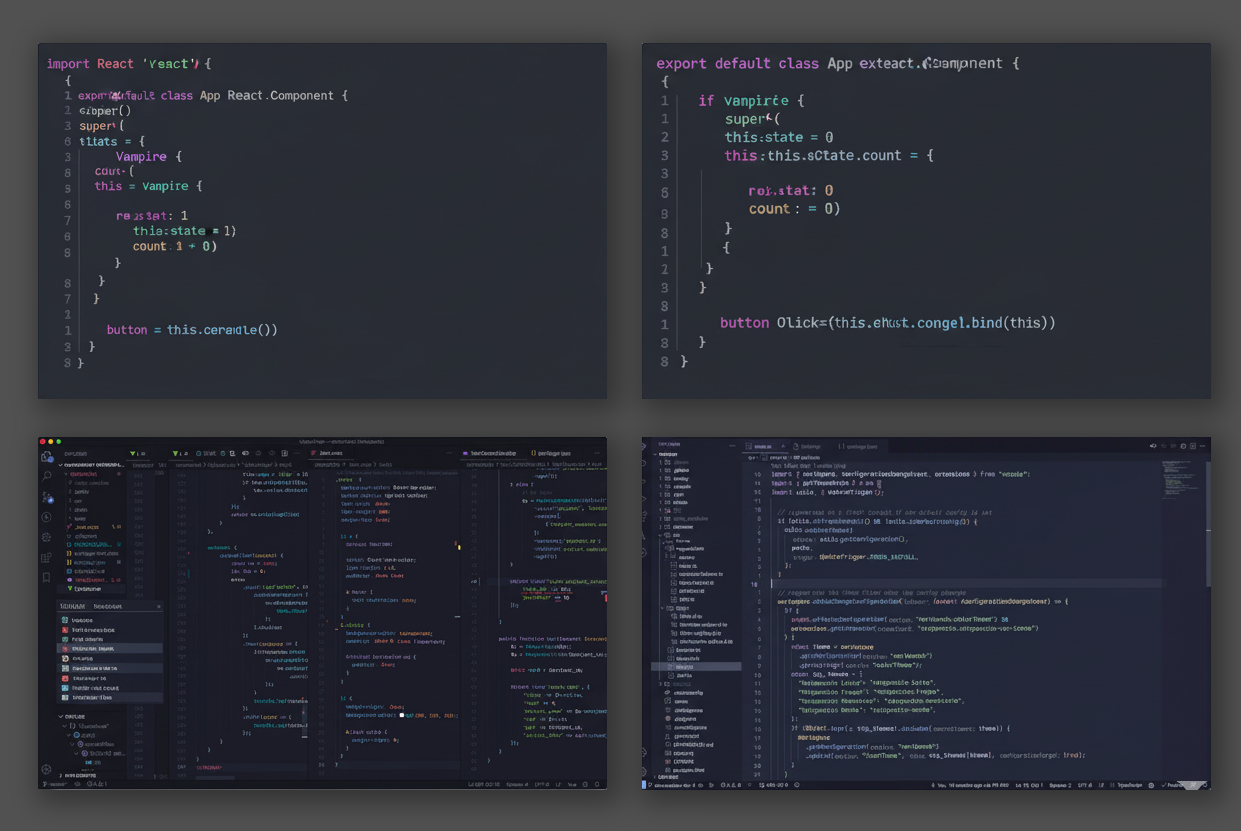Image resolution: width=1241 pixels, height=831 pixels.
Task: Open Search in the lower-left editor's activity bar
Action: pyautogui.click(x=46, y=476)
